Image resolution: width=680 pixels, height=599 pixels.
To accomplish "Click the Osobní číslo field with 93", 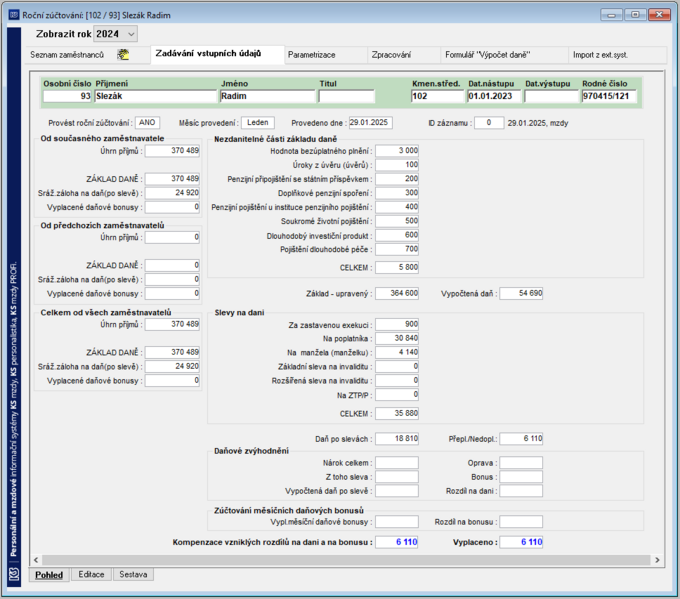I will [x=67, y=96].
